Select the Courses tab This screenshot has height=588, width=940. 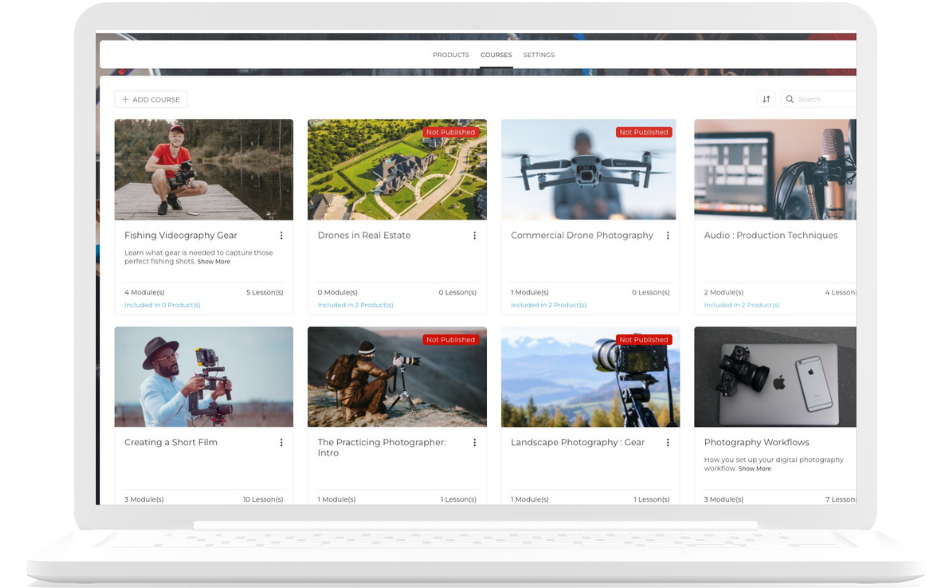point(495,55)
